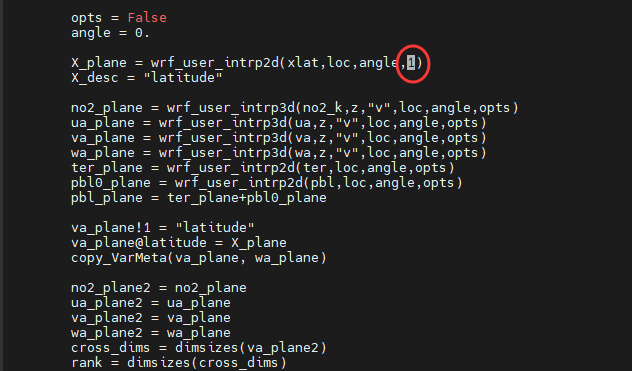This screenshot has height=371, width=632.
Task: Click the no2_plane assignment line
Action: point(295,108)
